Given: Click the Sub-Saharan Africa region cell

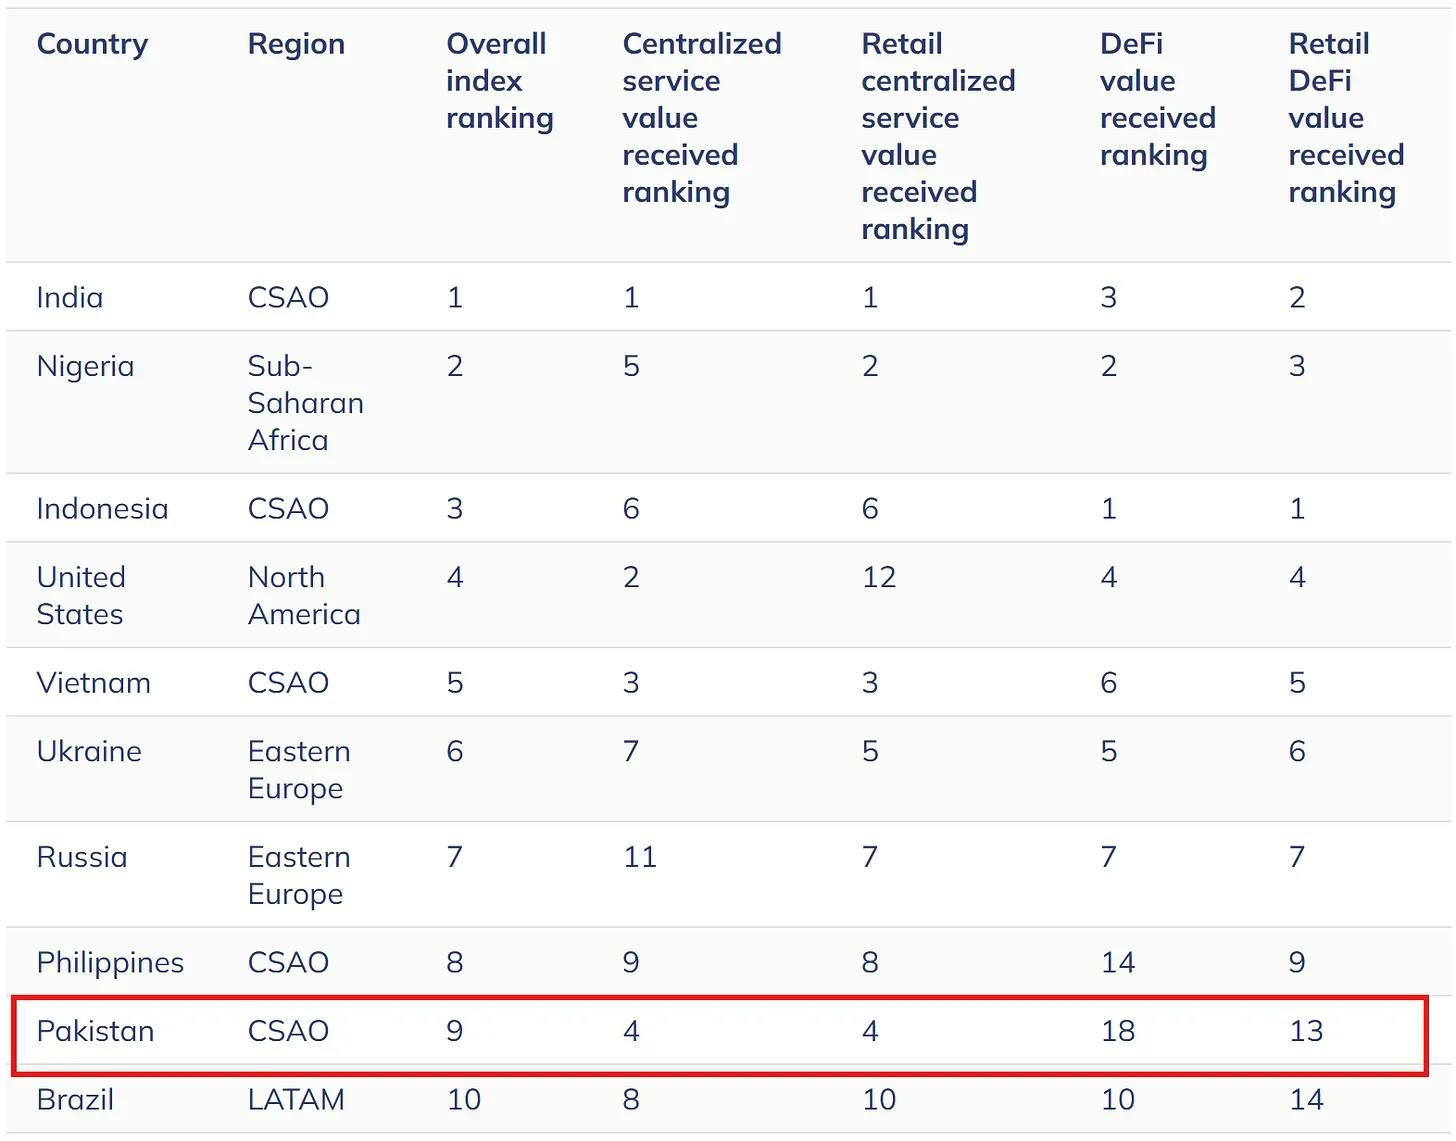Looking at the screenshot, I should (305, 403).
